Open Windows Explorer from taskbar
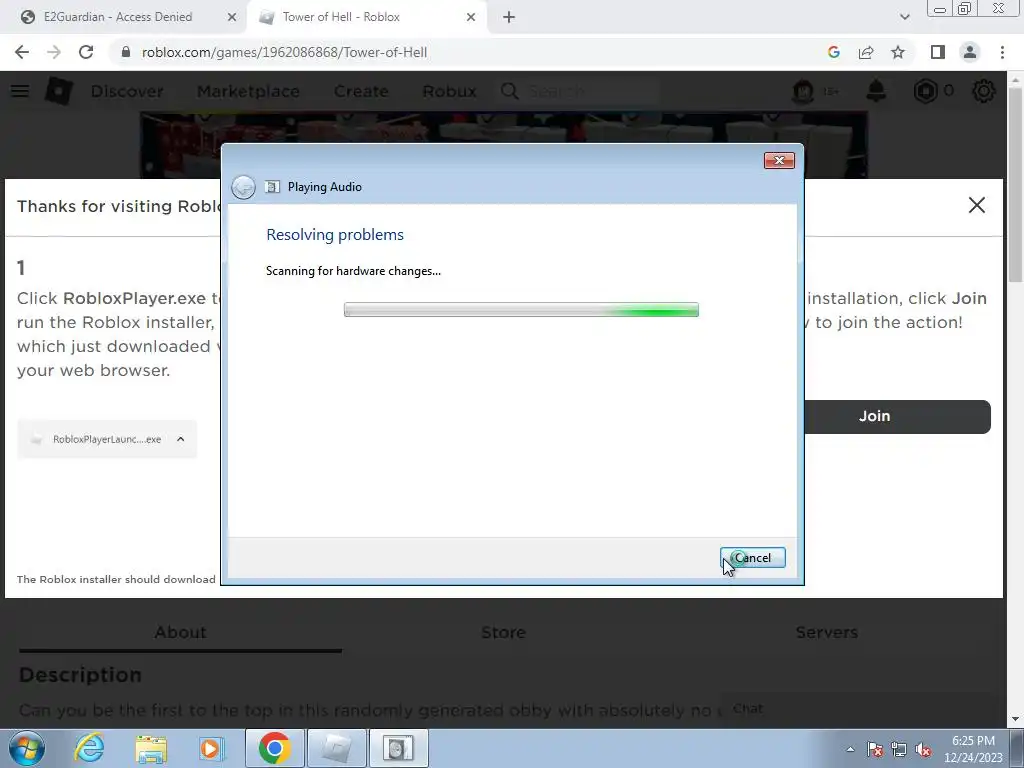Viewport: 1024px width, 768px height. click(x=151, y=748)
